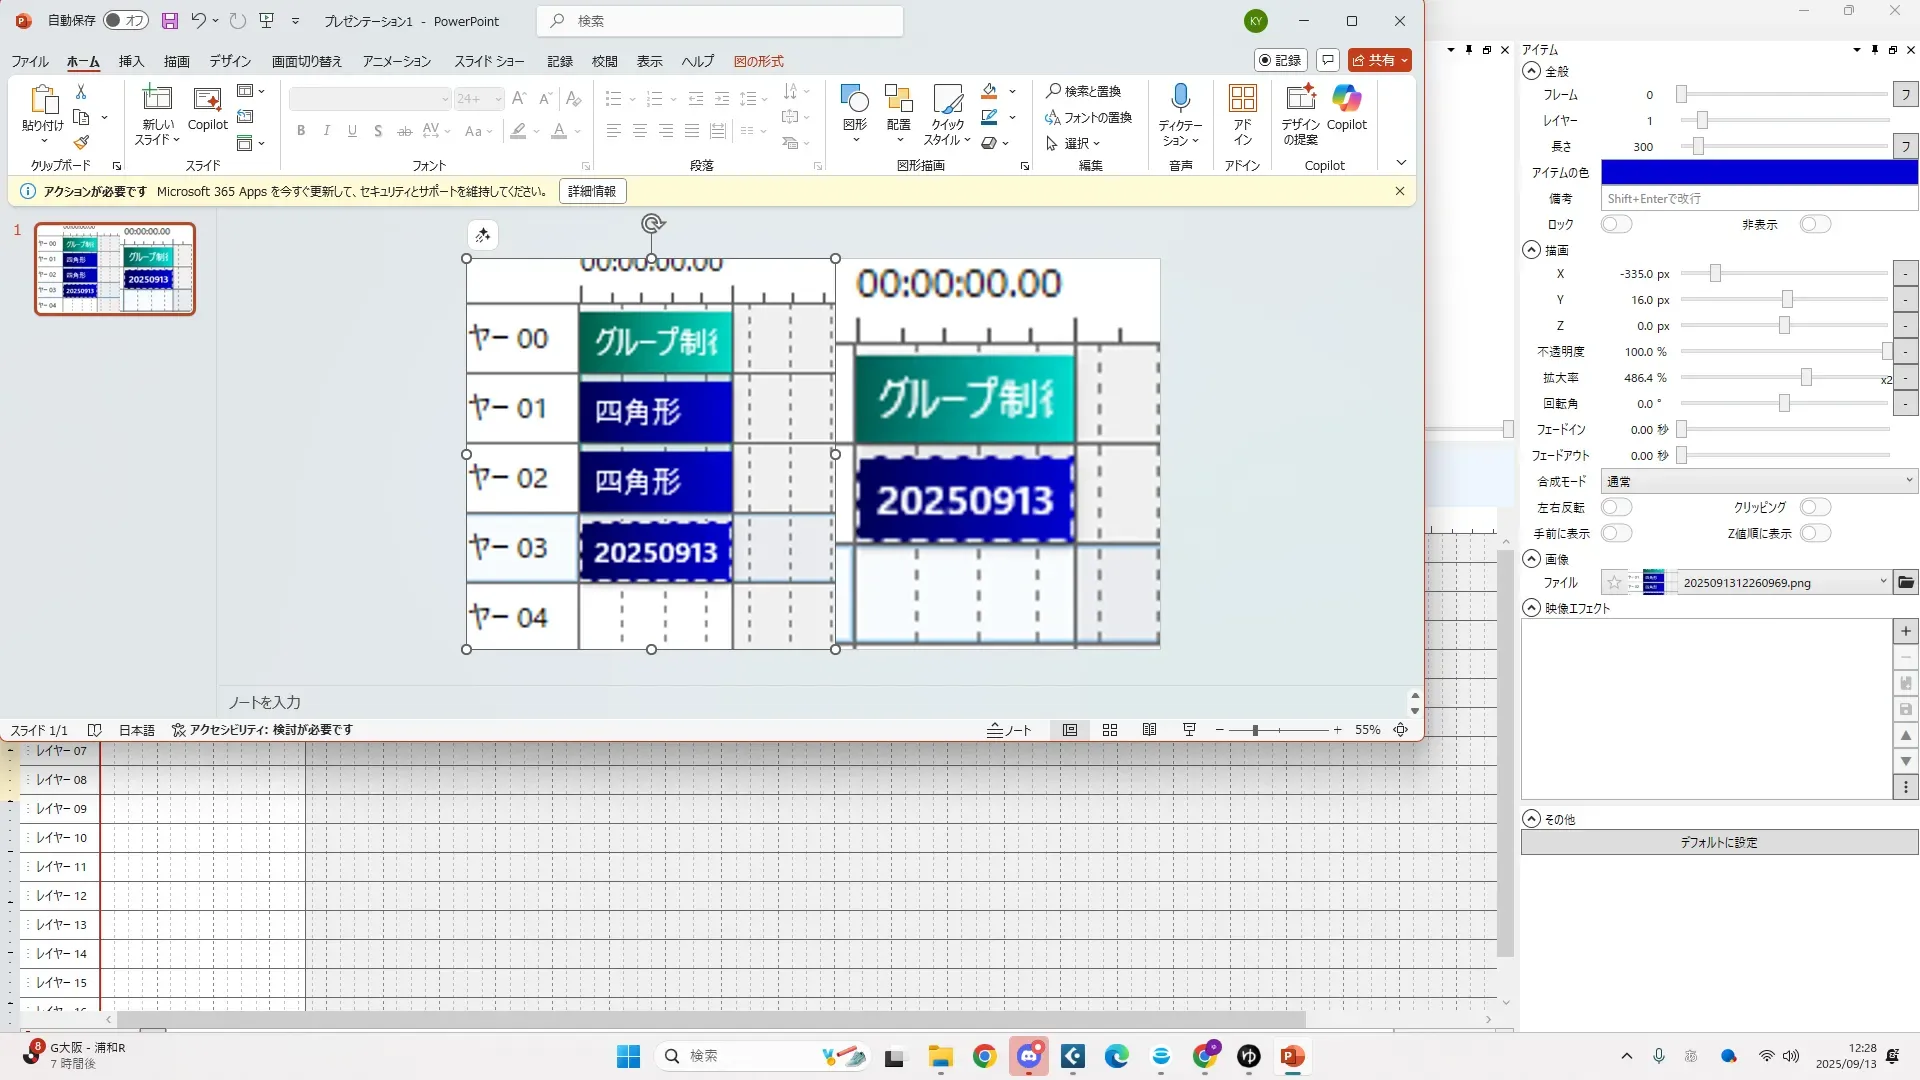Click the 詳細情報 button
Image resolution: width=1920 pixels, height=1080 pixels.
pyautogui.click(x=592, y=191)
